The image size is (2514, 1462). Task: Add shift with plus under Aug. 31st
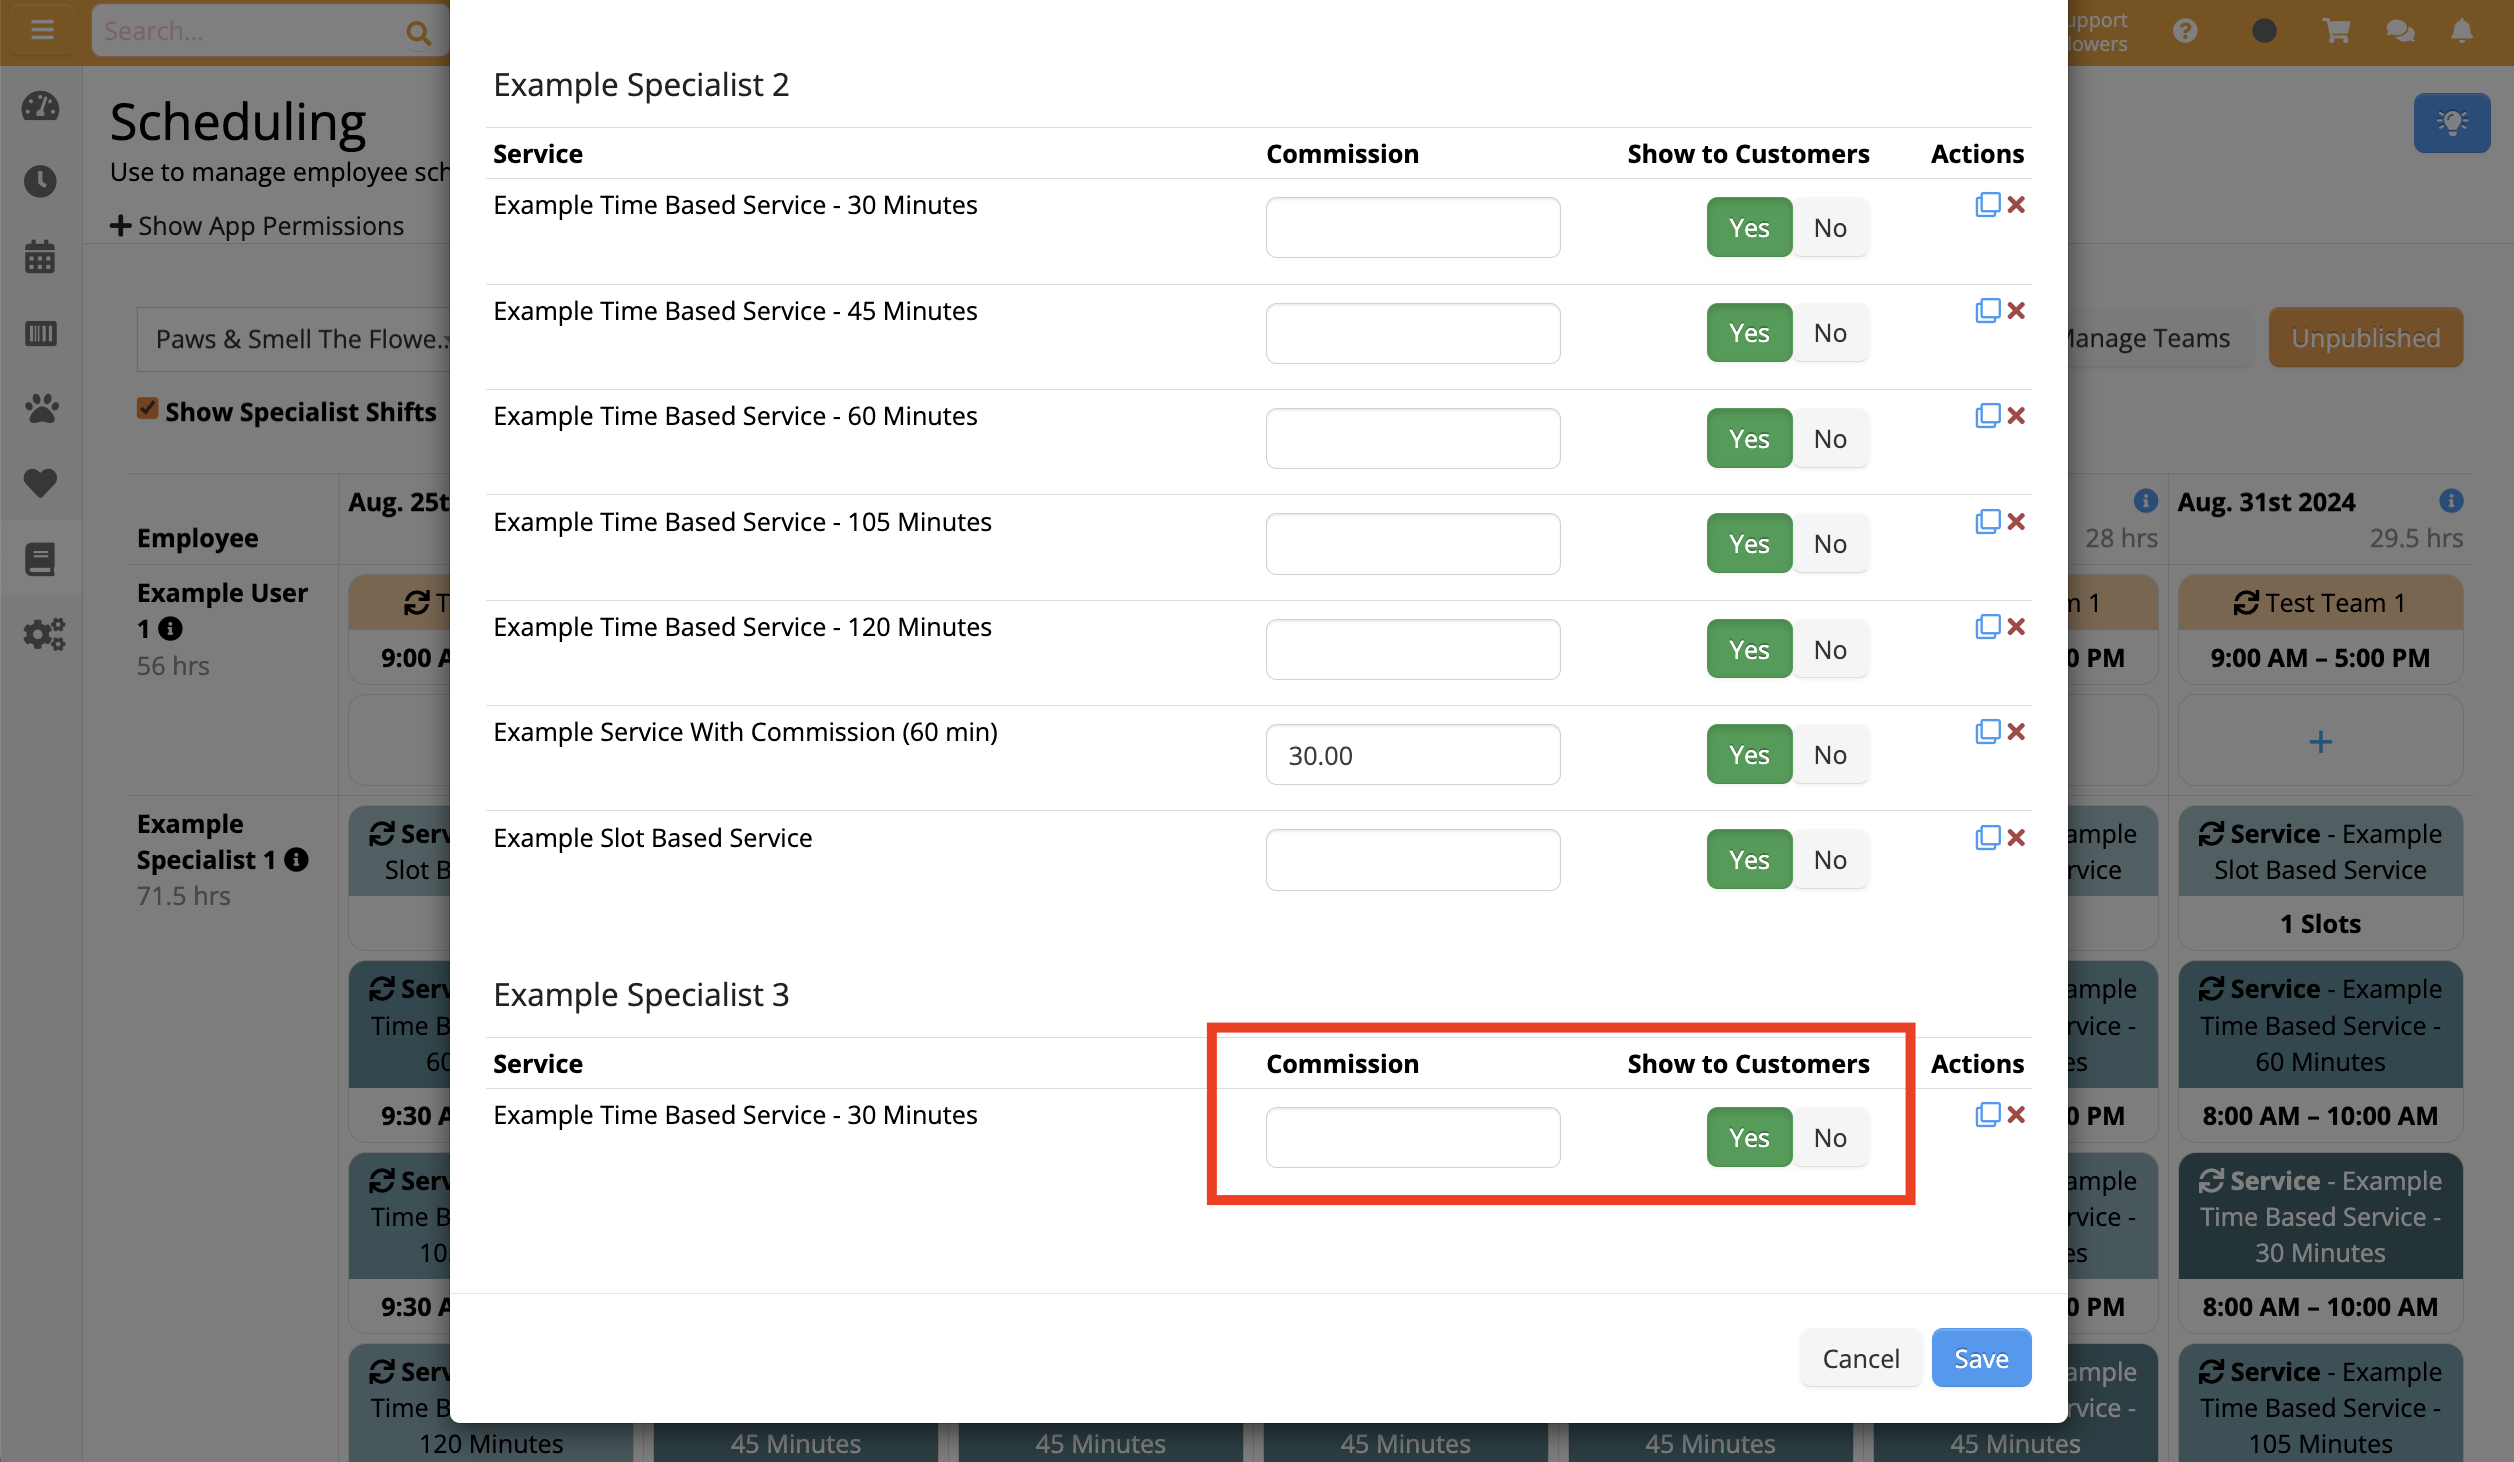[x=2320, y=742]
